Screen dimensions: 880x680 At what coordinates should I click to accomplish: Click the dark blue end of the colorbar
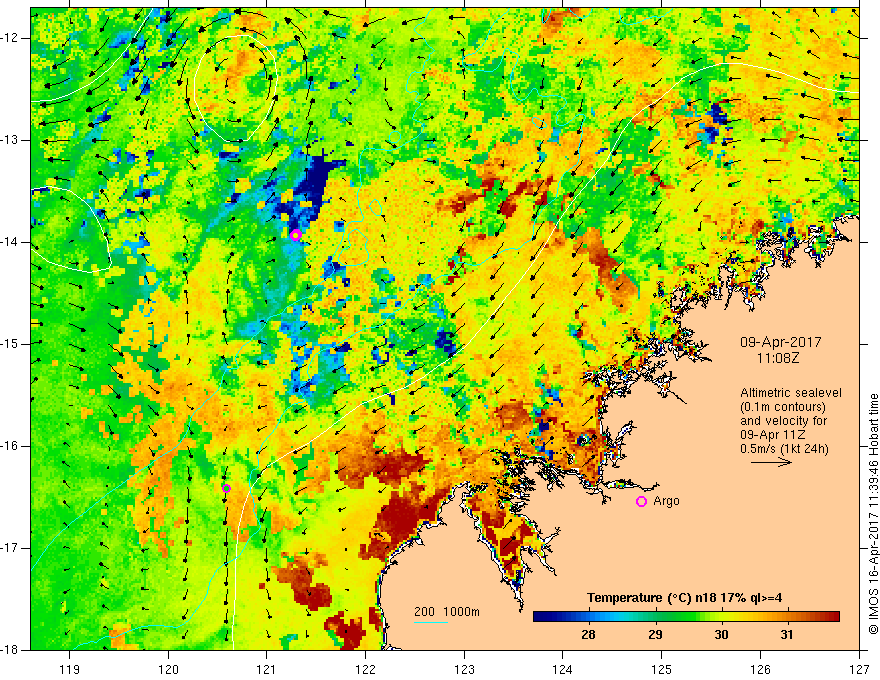(x=542, y=617)
